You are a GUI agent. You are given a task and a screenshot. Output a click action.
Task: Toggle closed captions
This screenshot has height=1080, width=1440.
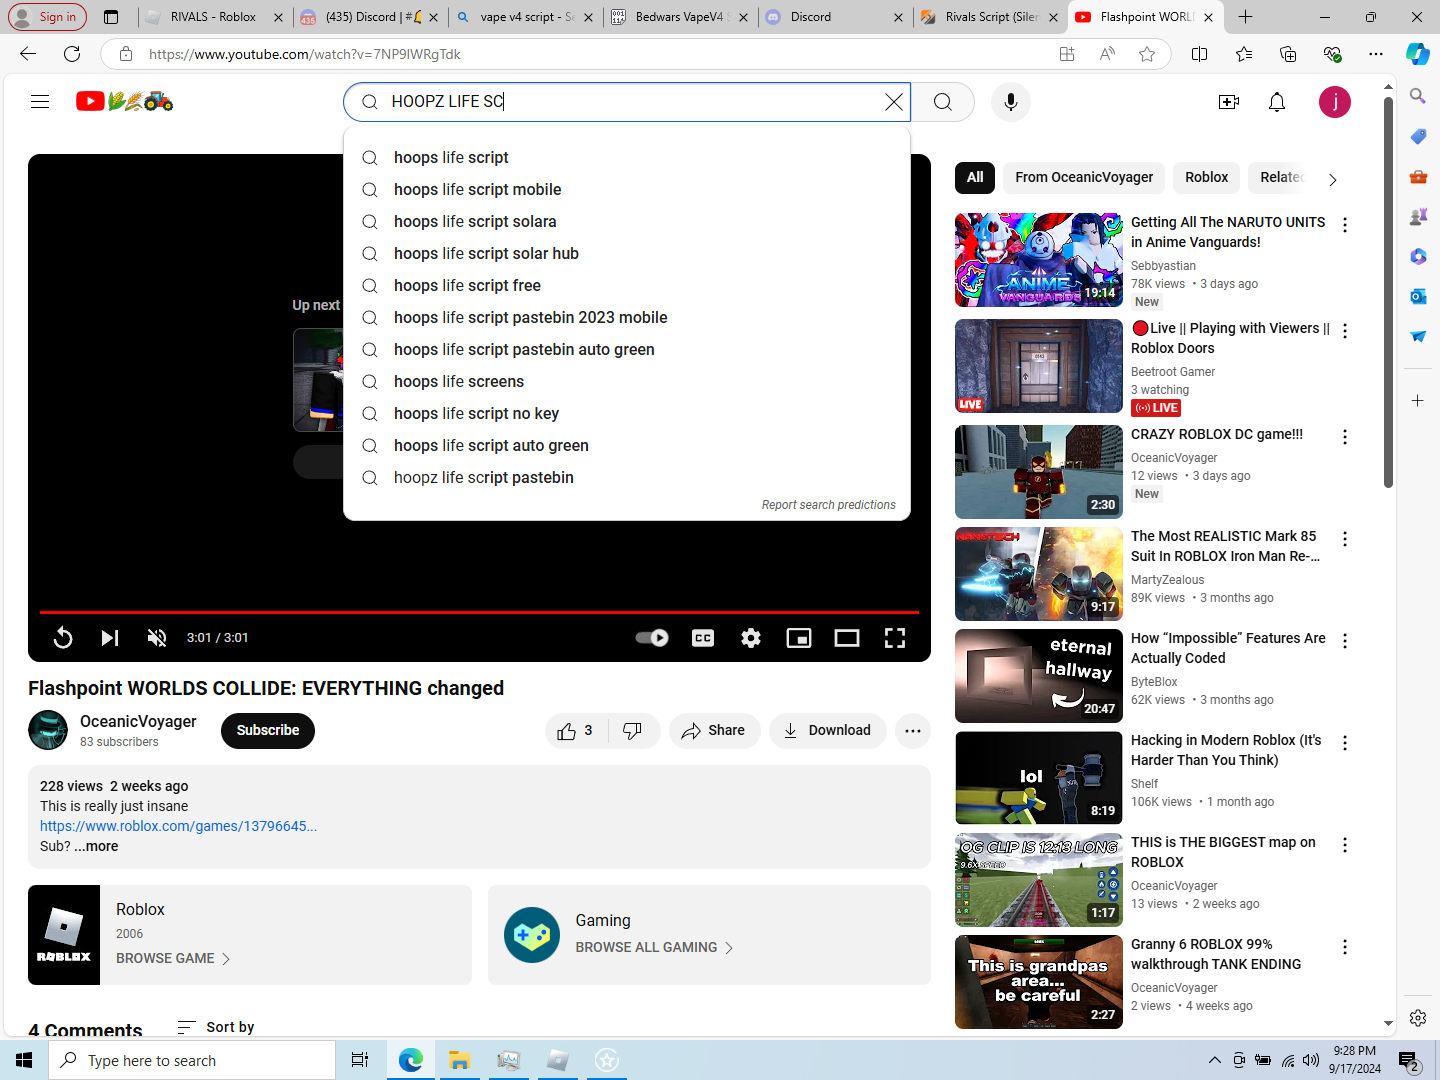(703, 638)
